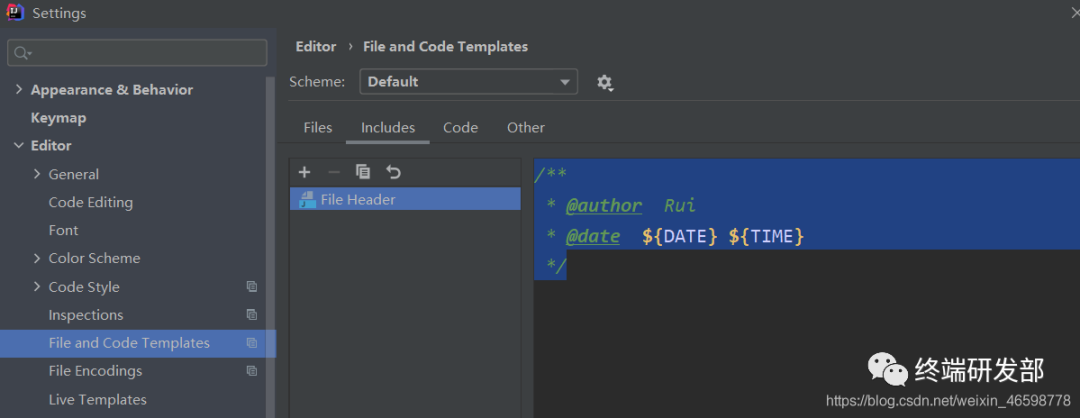Image resolution: width=1080 pixels, height=418 pixels.
Task: Click the project-level icon beside Inspections
Action: tap(252, 315)
